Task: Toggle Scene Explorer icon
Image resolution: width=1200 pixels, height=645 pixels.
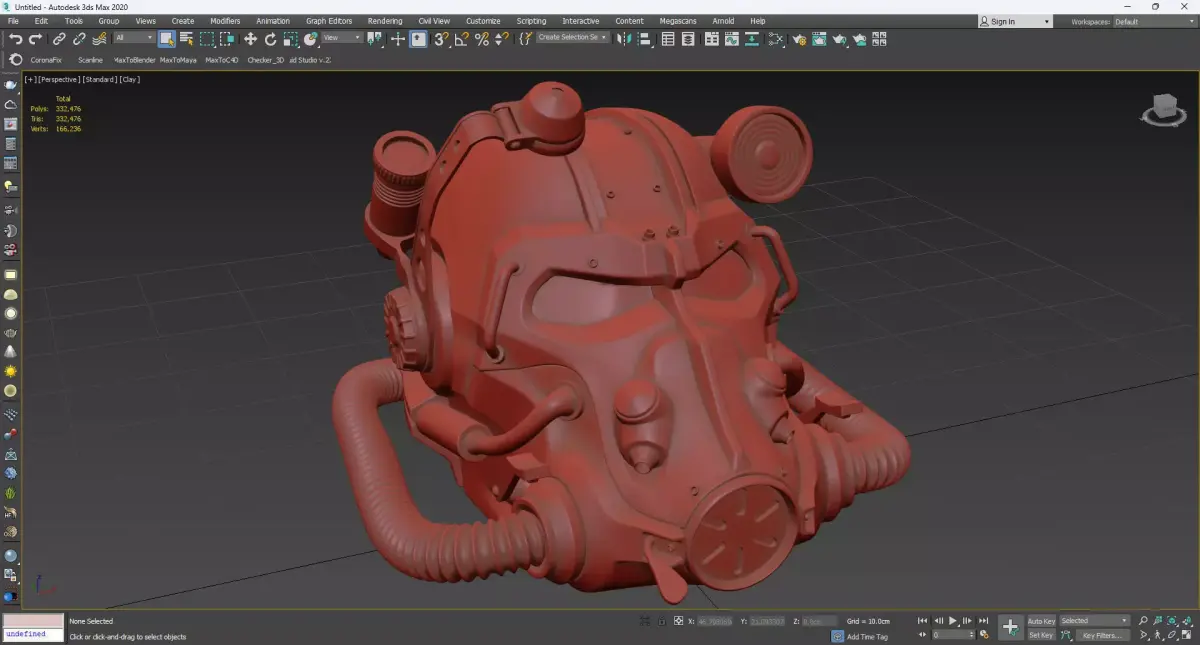Action: point(668,39)
